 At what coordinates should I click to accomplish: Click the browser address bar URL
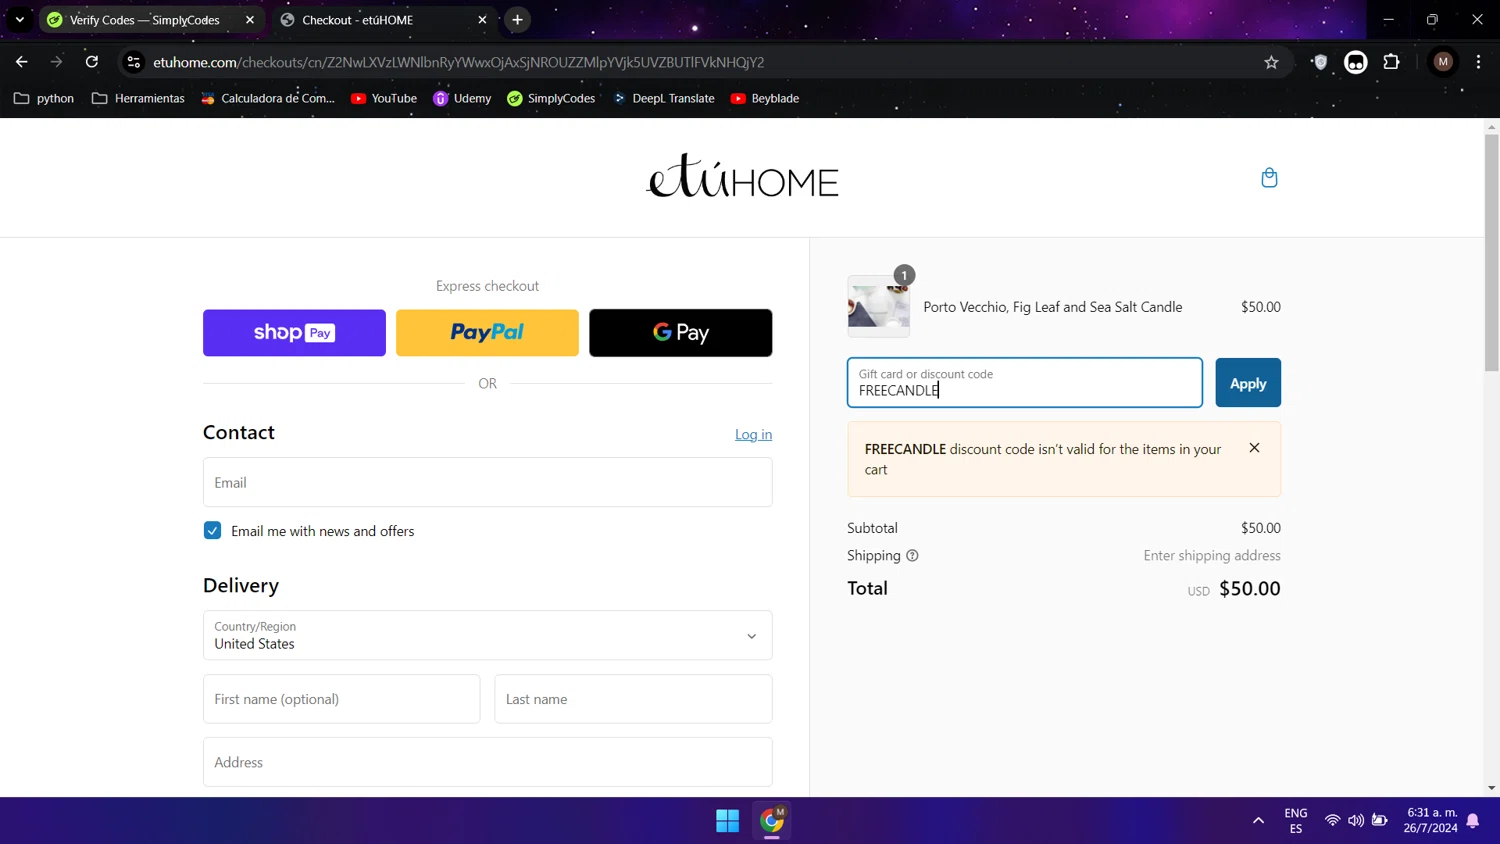click(x=458, y=62)
